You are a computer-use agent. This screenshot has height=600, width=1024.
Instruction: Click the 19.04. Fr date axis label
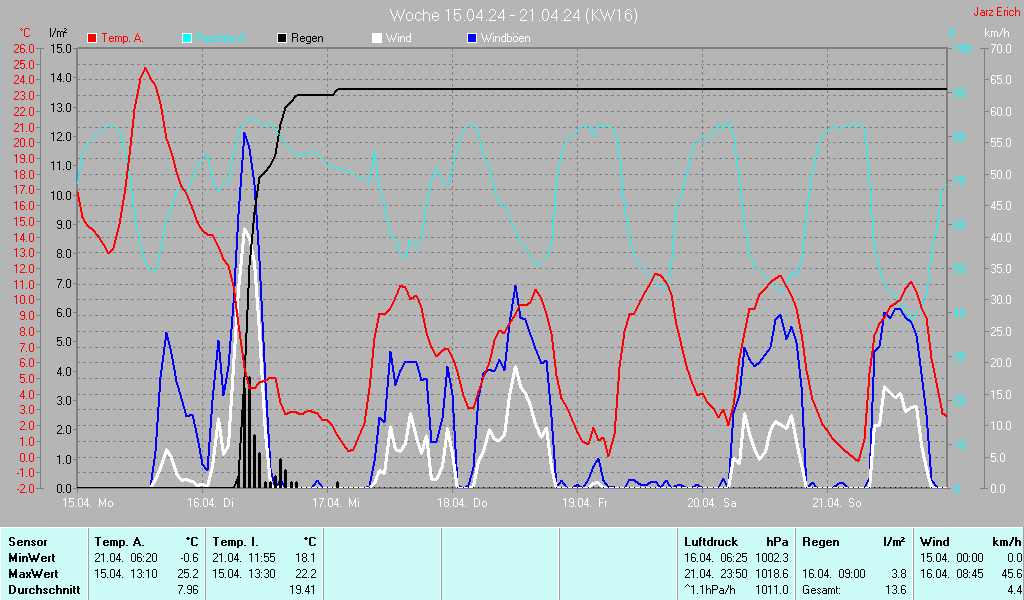click(585, 503)
